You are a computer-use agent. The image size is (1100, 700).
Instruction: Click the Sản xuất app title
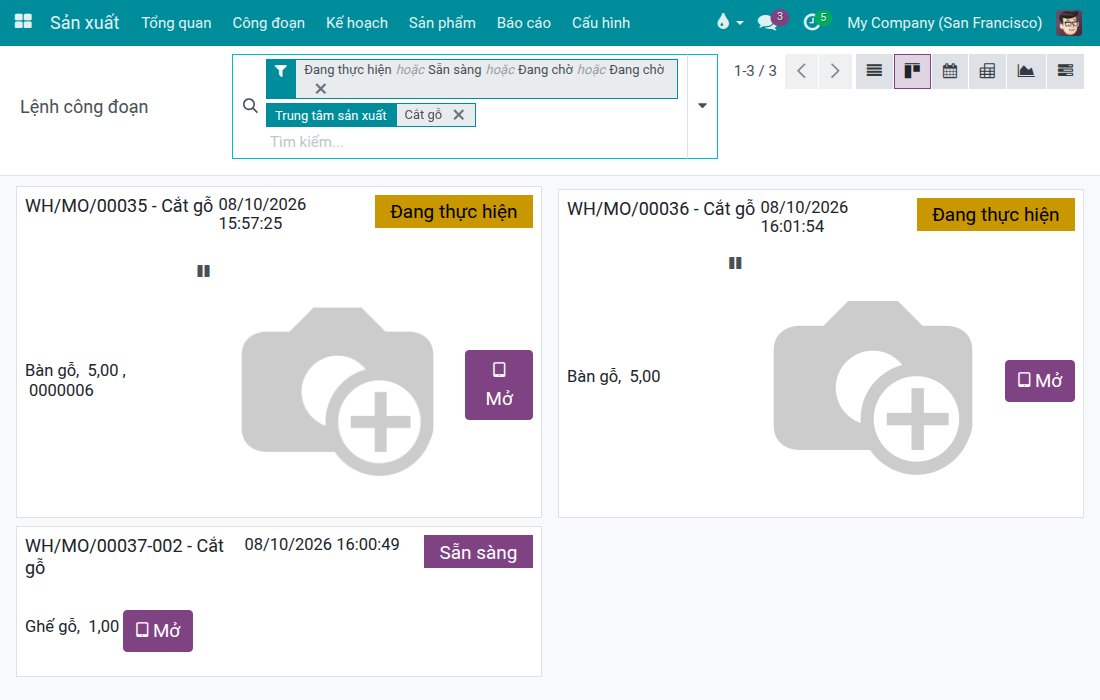point(84,22)
